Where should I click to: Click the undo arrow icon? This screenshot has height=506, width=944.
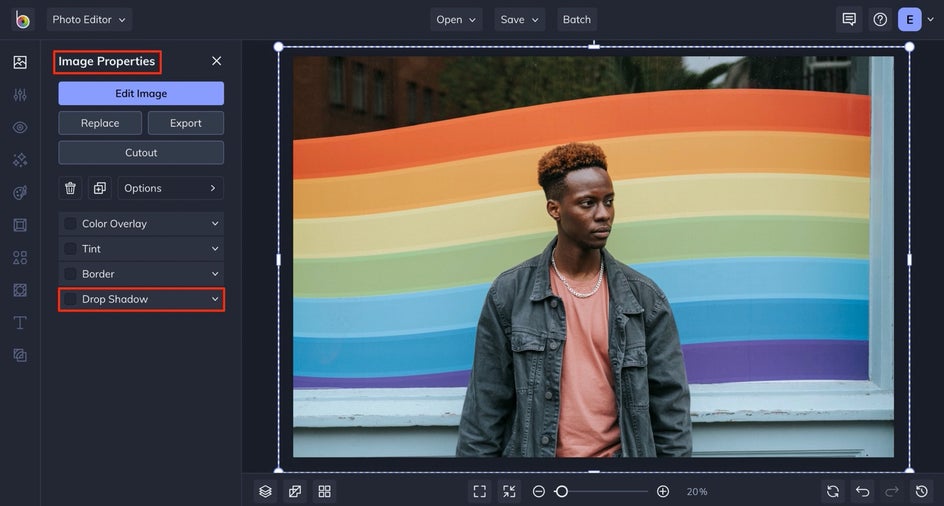[862, 491]
